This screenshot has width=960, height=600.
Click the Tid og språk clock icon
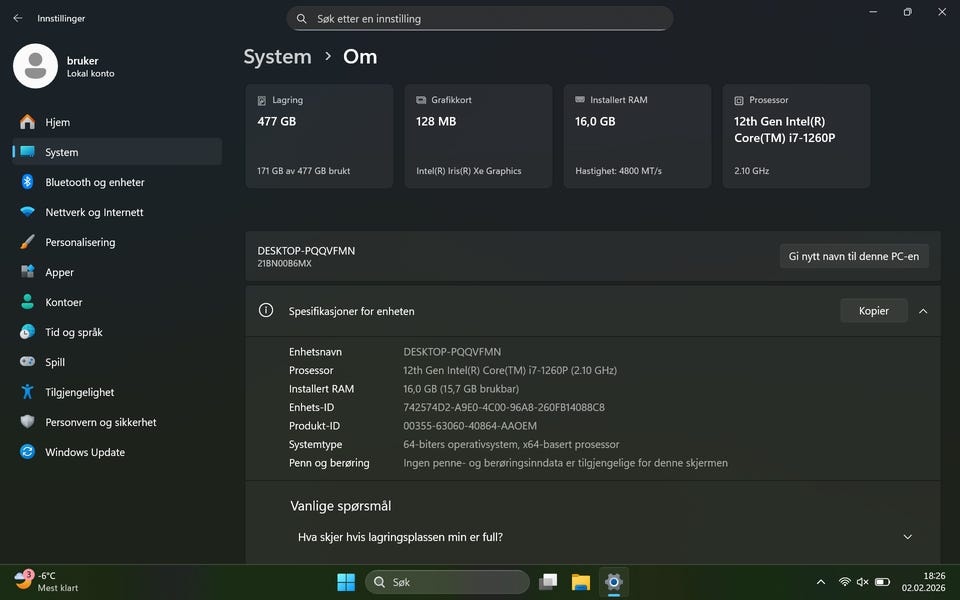pyautogui.click(x=28, y=332)
